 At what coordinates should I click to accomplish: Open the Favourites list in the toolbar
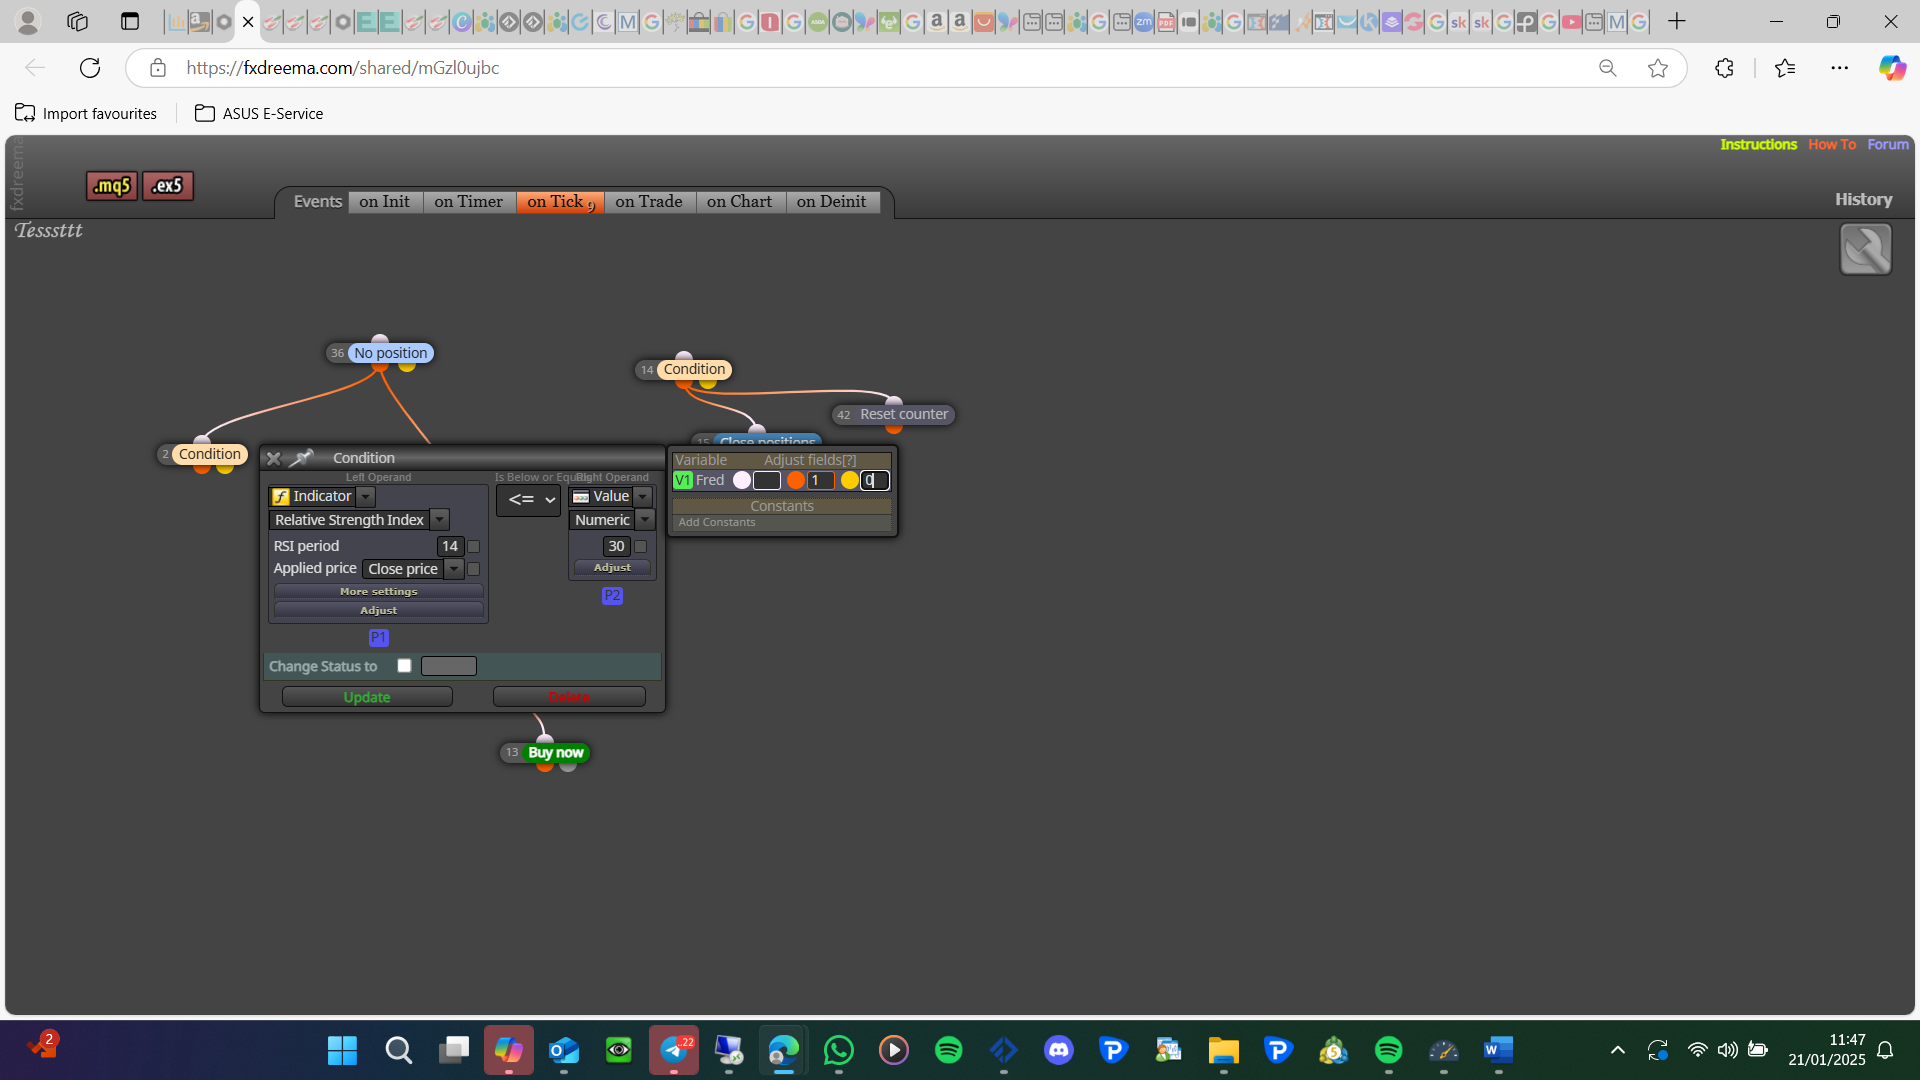1785,68
